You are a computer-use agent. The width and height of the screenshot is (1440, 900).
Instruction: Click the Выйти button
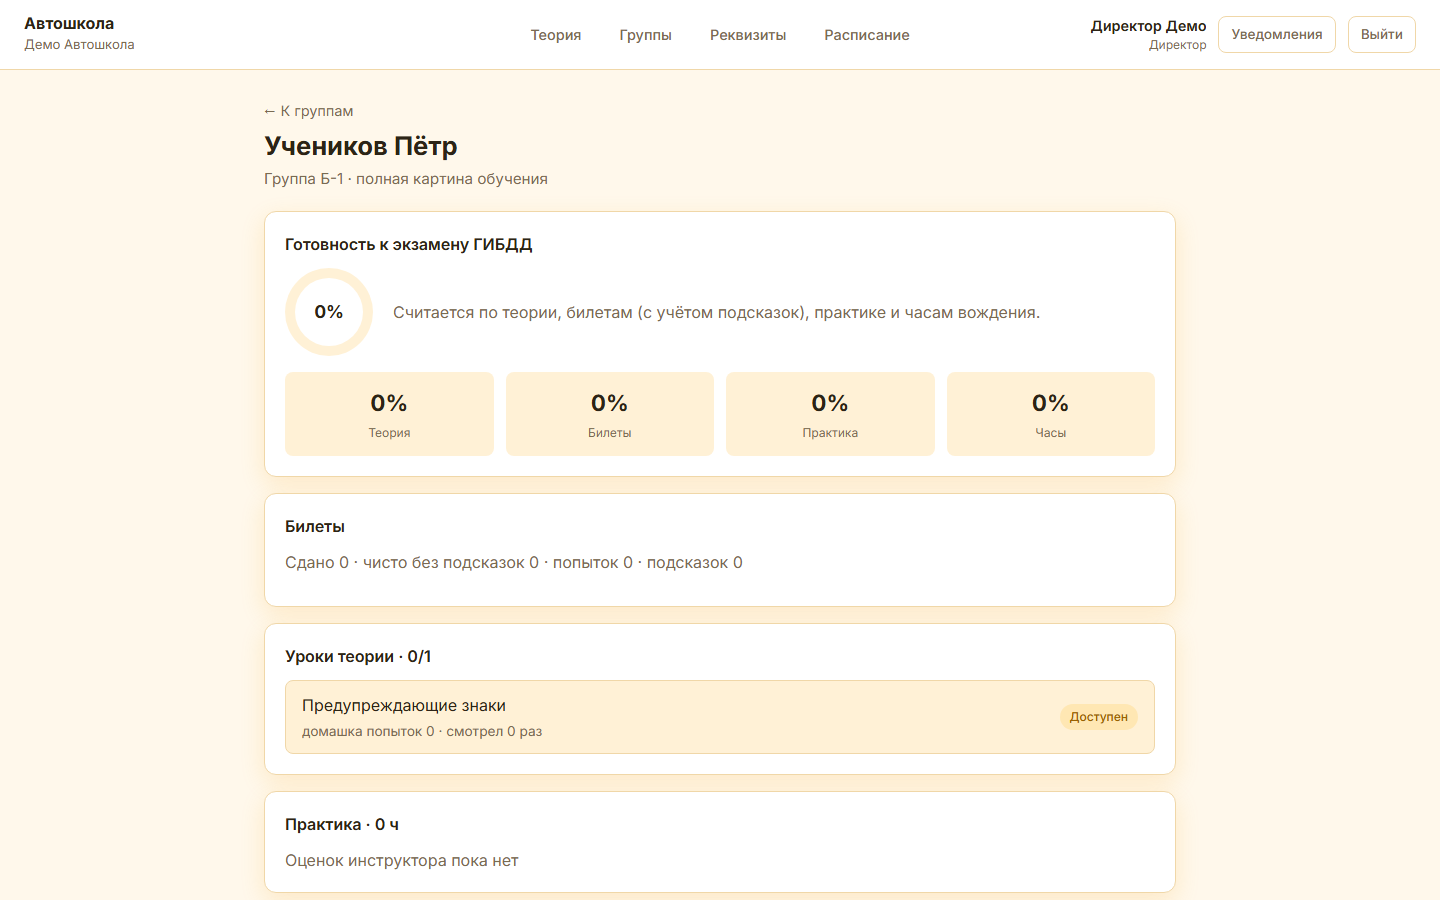pos(1382,34)
